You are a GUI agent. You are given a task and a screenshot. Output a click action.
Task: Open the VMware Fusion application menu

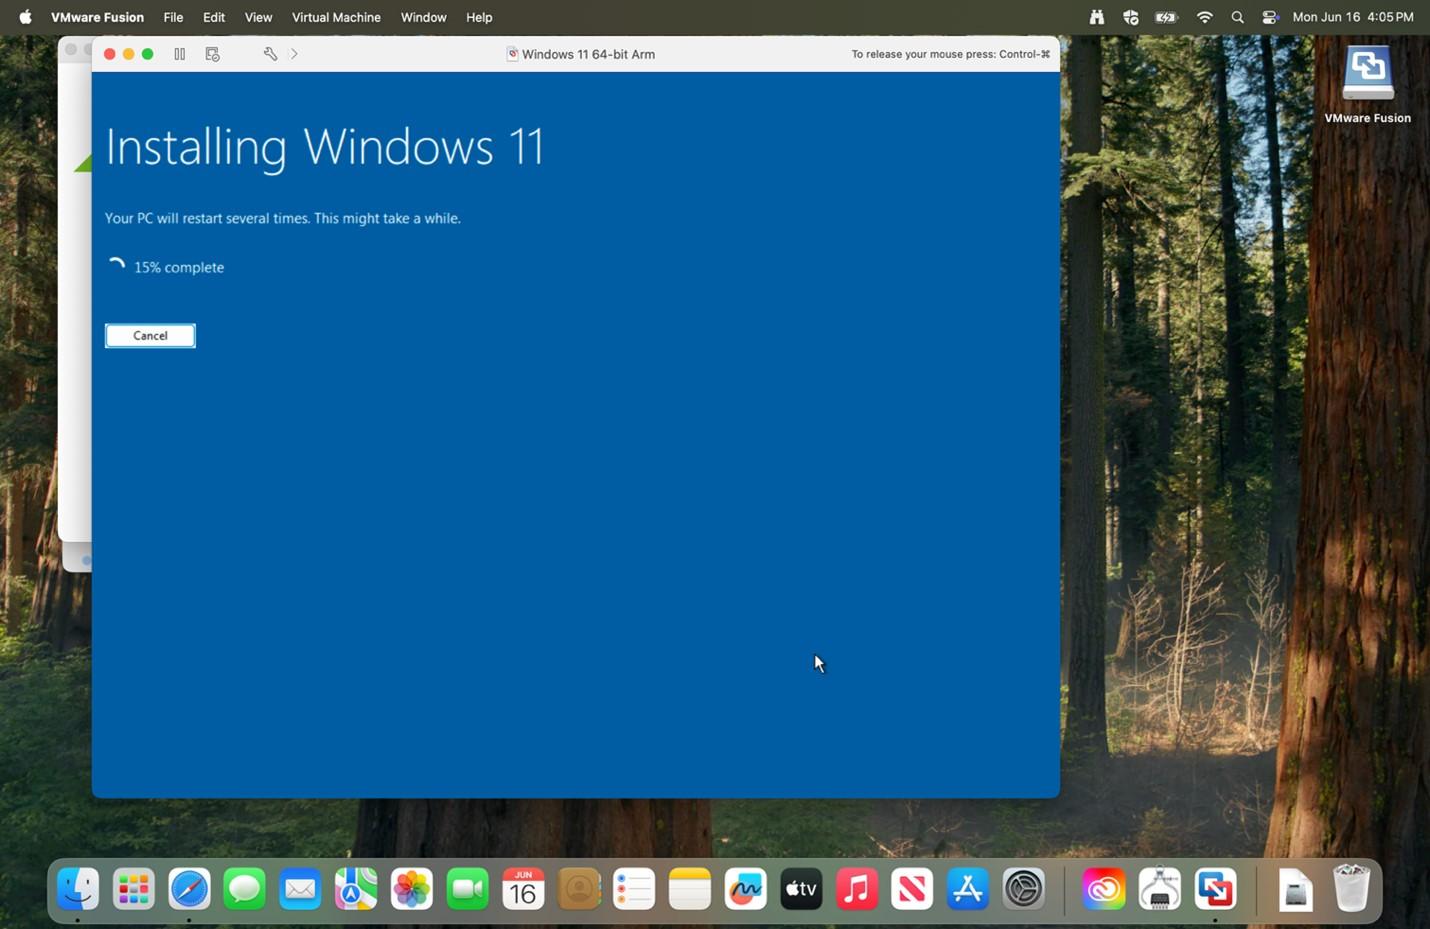click(x=97, y=17)
